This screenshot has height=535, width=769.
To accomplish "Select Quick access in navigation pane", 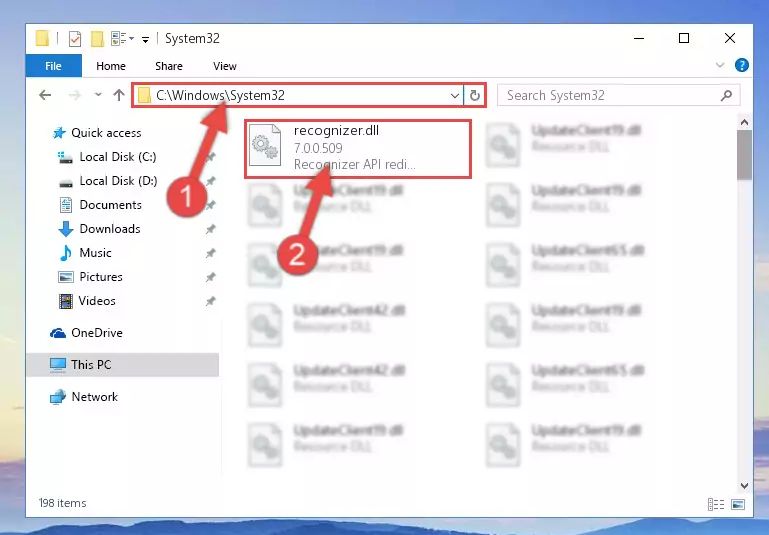I will (x=106, y=133).
